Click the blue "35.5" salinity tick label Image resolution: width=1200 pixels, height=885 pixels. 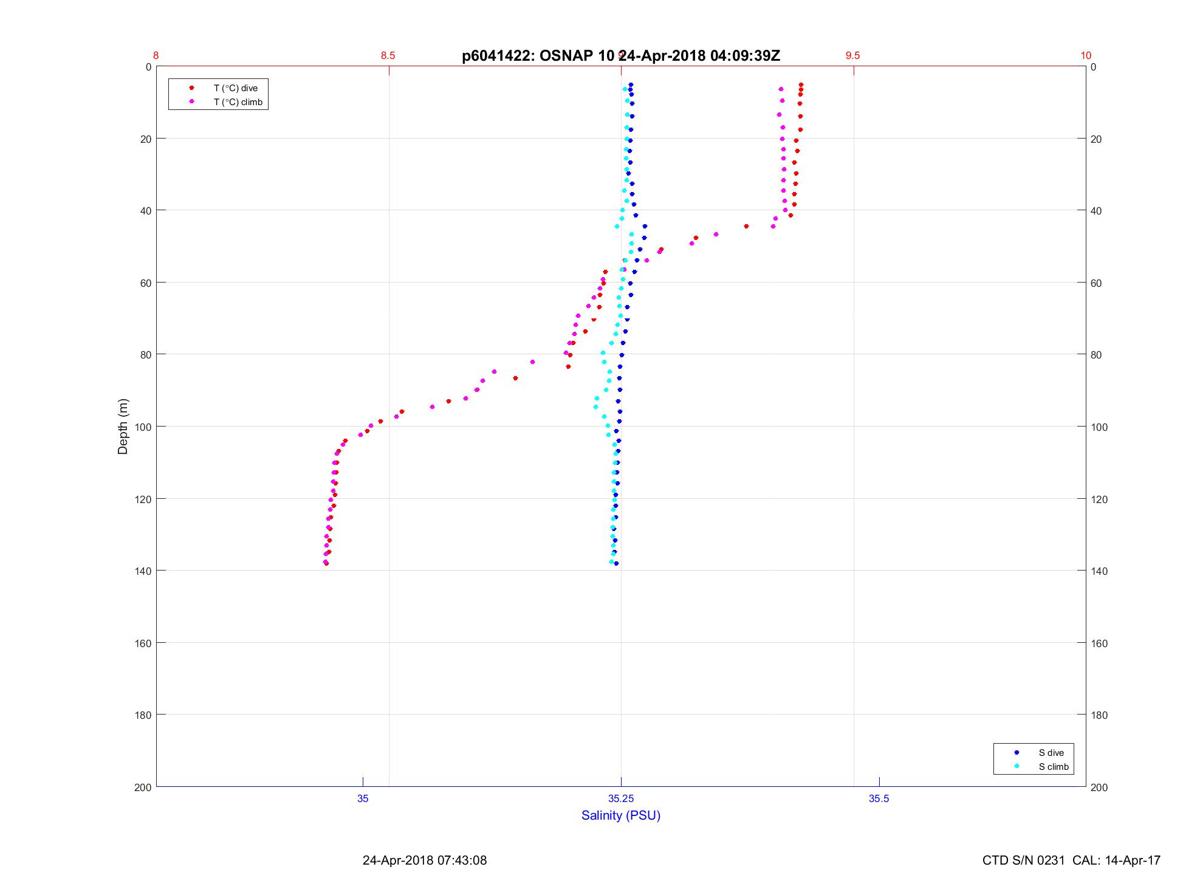pos(879,798)
